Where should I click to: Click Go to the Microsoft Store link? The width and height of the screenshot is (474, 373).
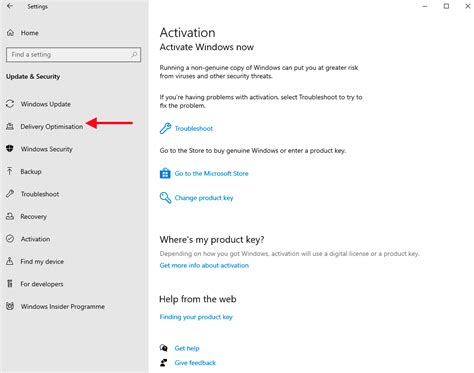pyautogui.click(x=211, y=173)
